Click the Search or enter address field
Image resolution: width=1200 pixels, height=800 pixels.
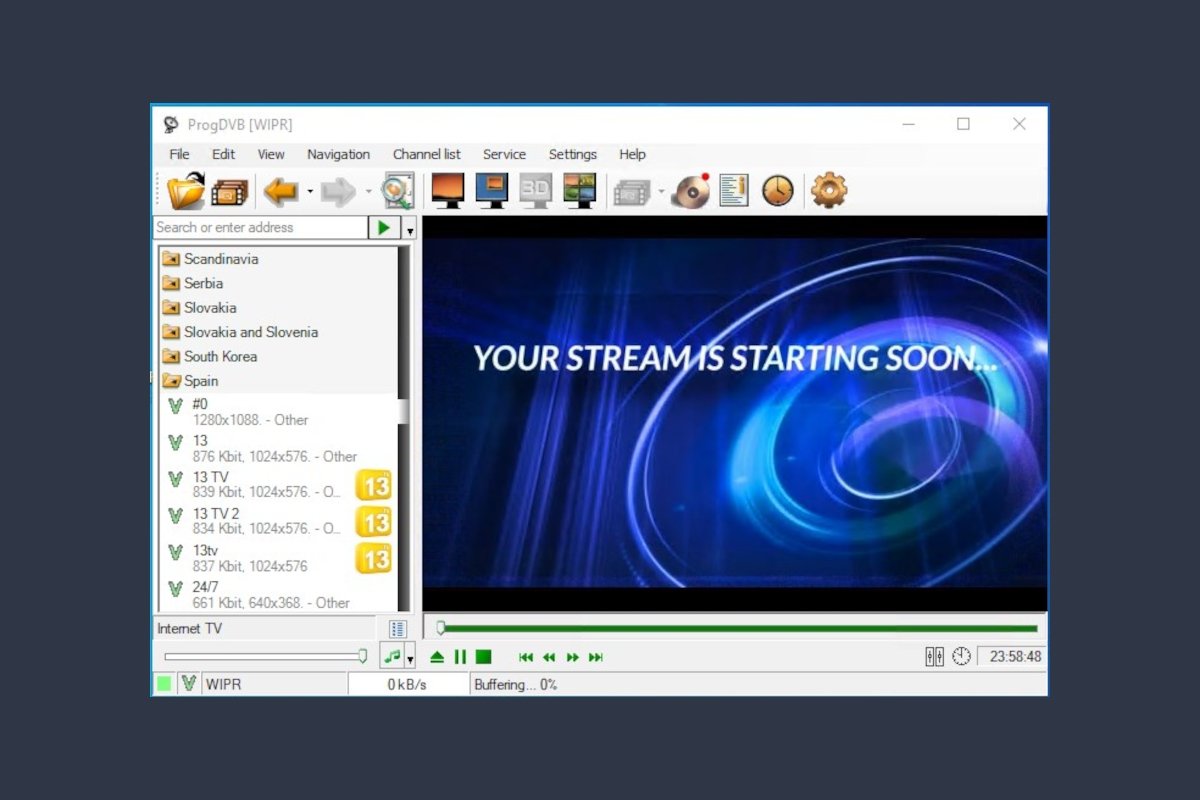[261, 228]
